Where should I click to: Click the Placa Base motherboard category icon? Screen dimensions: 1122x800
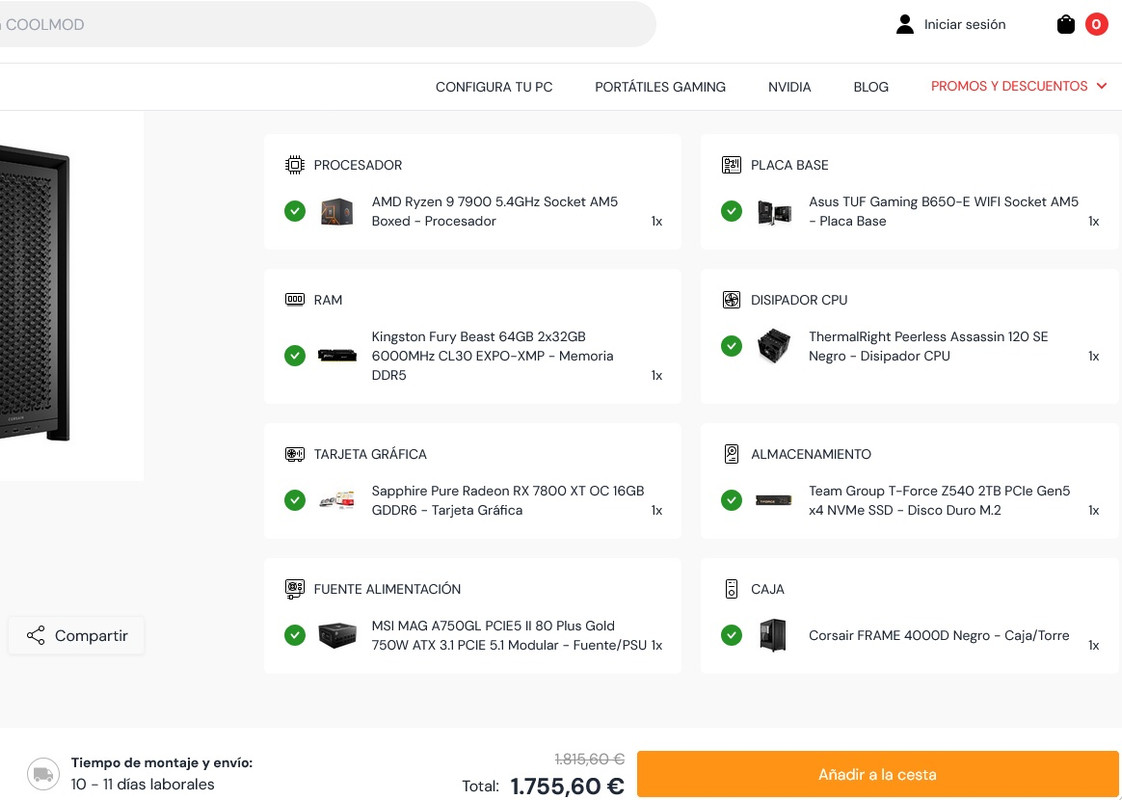pyautogui.click(x=731, y=165)
